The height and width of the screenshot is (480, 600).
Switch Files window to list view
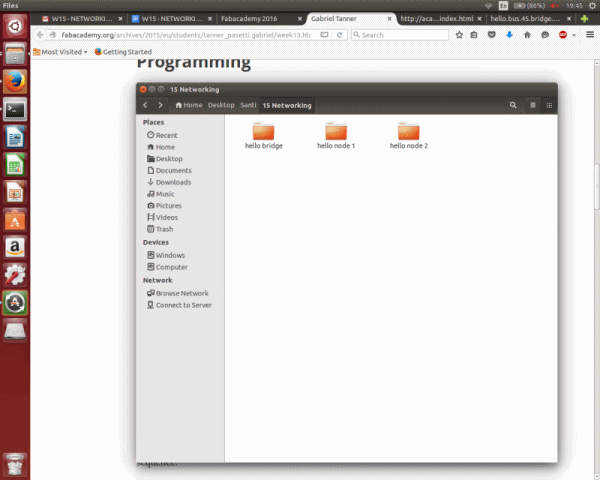tap(533, 105)
